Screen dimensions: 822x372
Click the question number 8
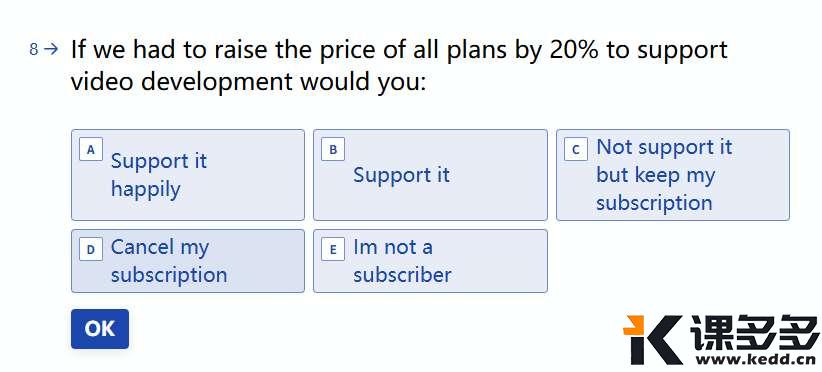tap(34, 50)
